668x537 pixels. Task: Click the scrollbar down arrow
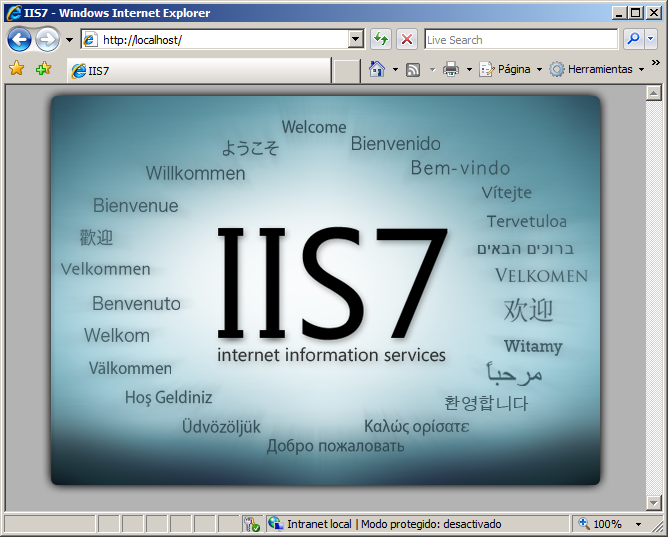[x=654, y=503]
